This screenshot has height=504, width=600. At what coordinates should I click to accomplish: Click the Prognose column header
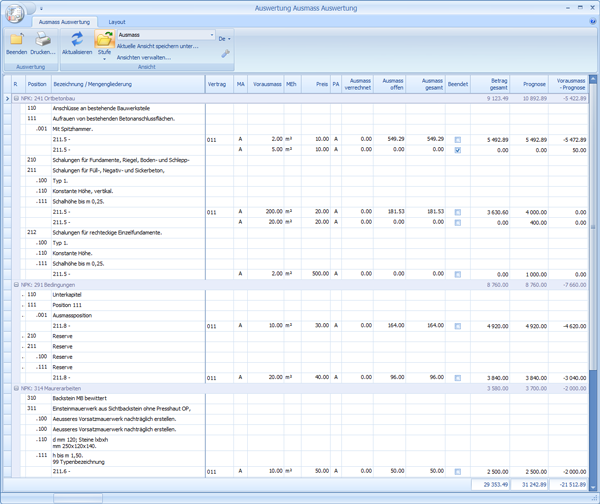pyautogui.click(x=529, y=84)
